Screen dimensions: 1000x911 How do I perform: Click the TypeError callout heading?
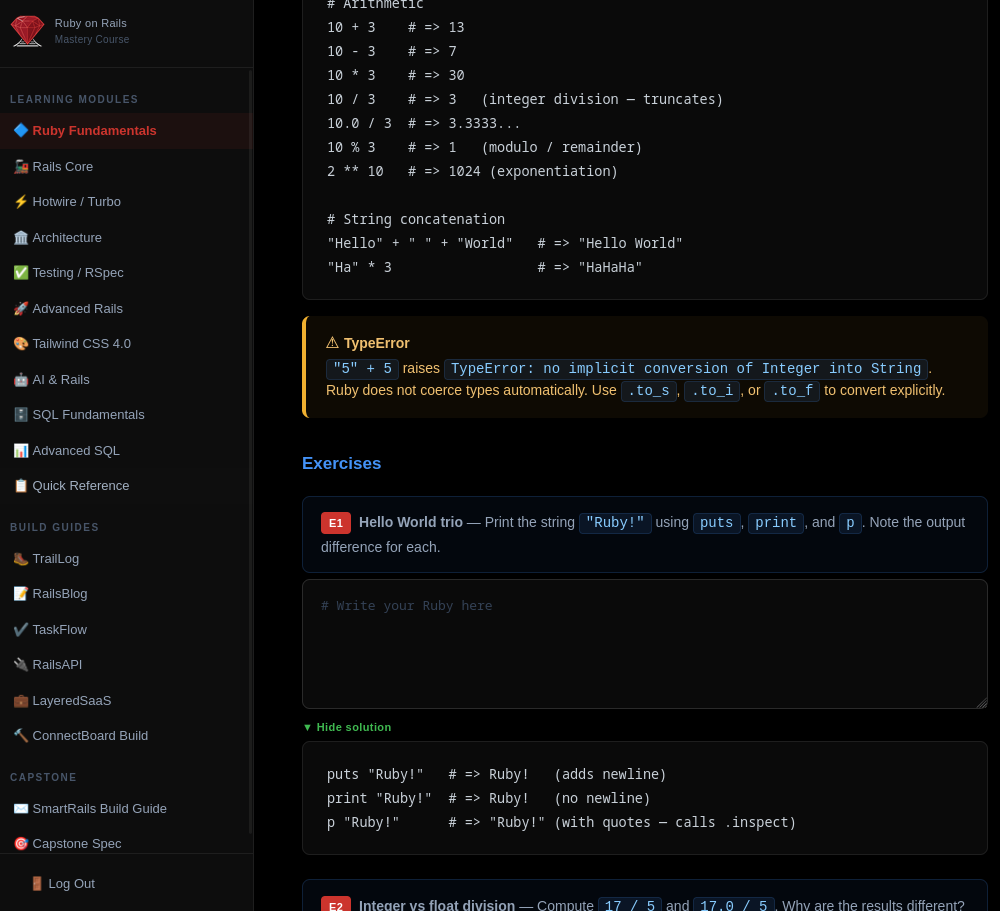[x=376, y=343]
